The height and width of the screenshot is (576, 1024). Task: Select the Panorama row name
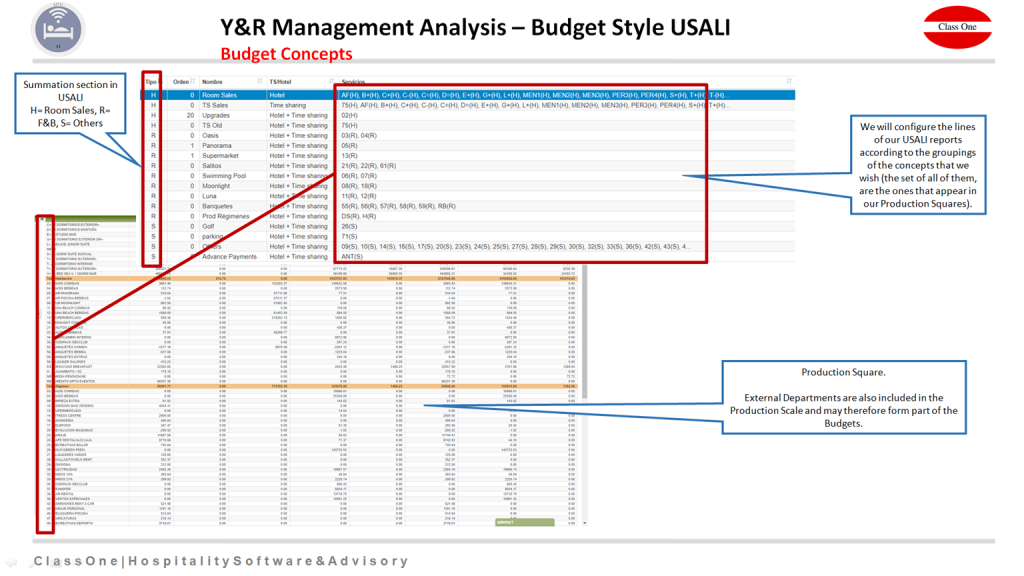tap(217, 146)
